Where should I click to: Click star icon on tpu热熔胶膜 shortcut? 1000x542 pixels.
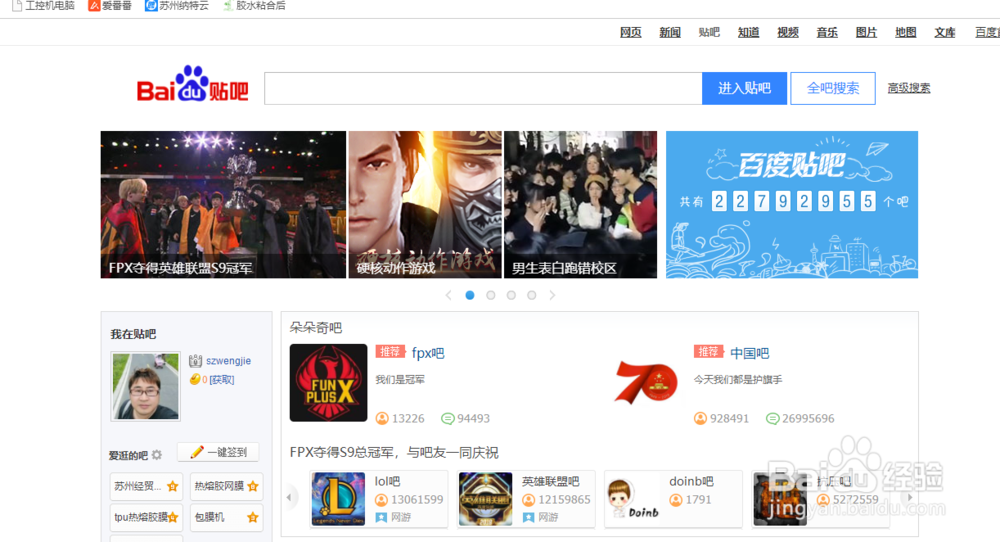coord(173,517)
